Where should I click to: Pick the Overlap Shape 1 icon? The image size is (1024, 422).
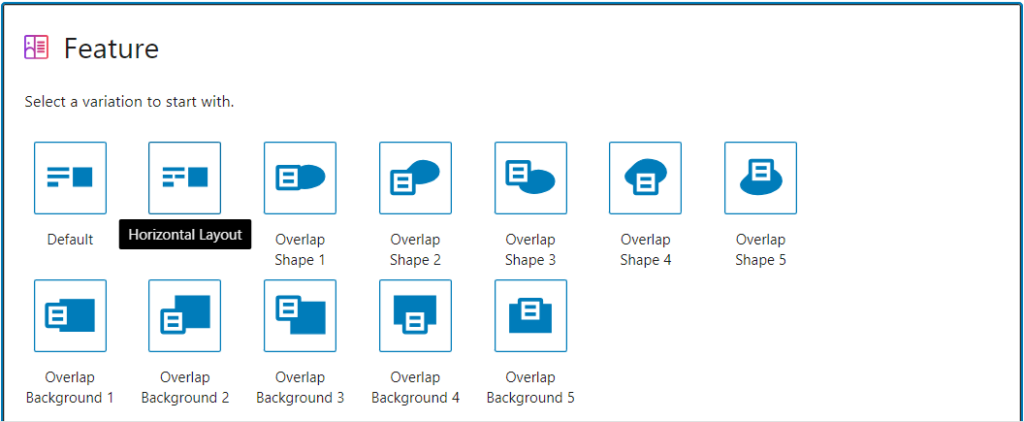(300, 177)
